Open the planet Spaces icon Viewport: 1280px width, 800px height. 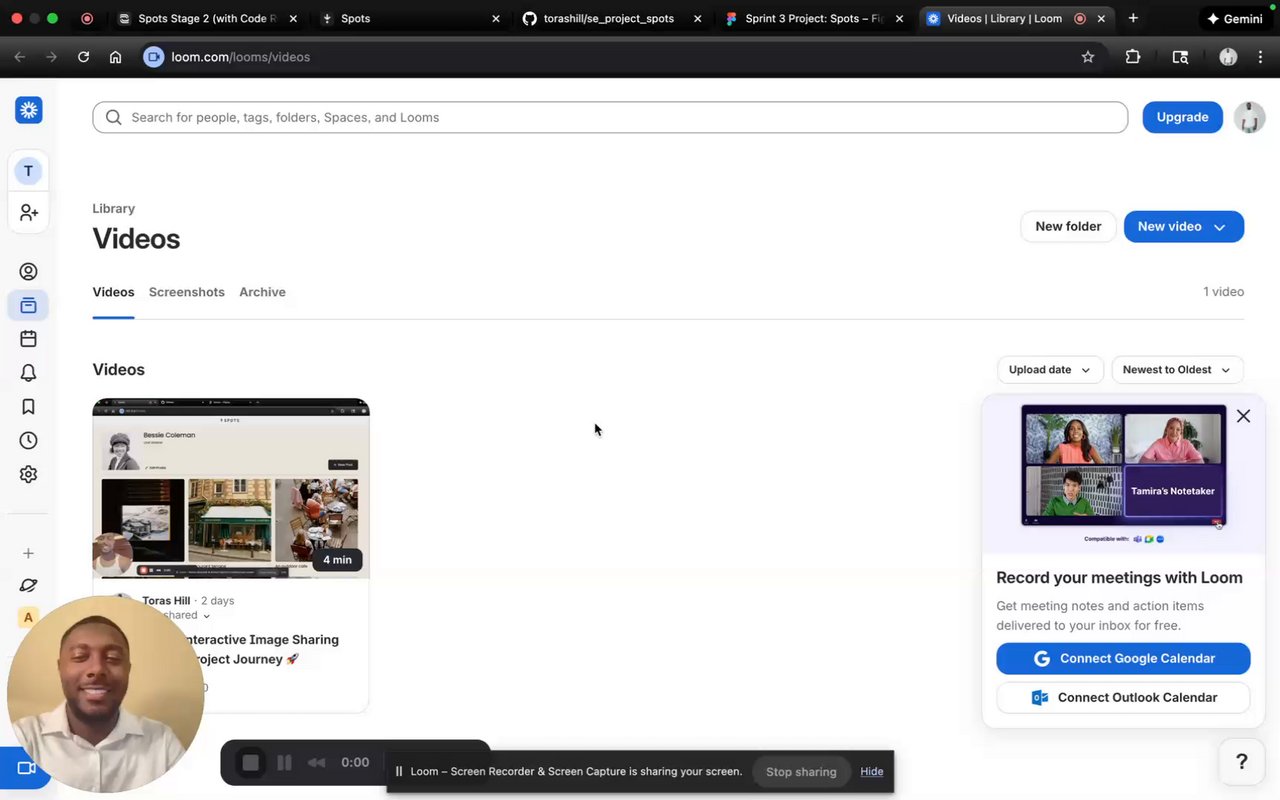(x=28, y=585)
